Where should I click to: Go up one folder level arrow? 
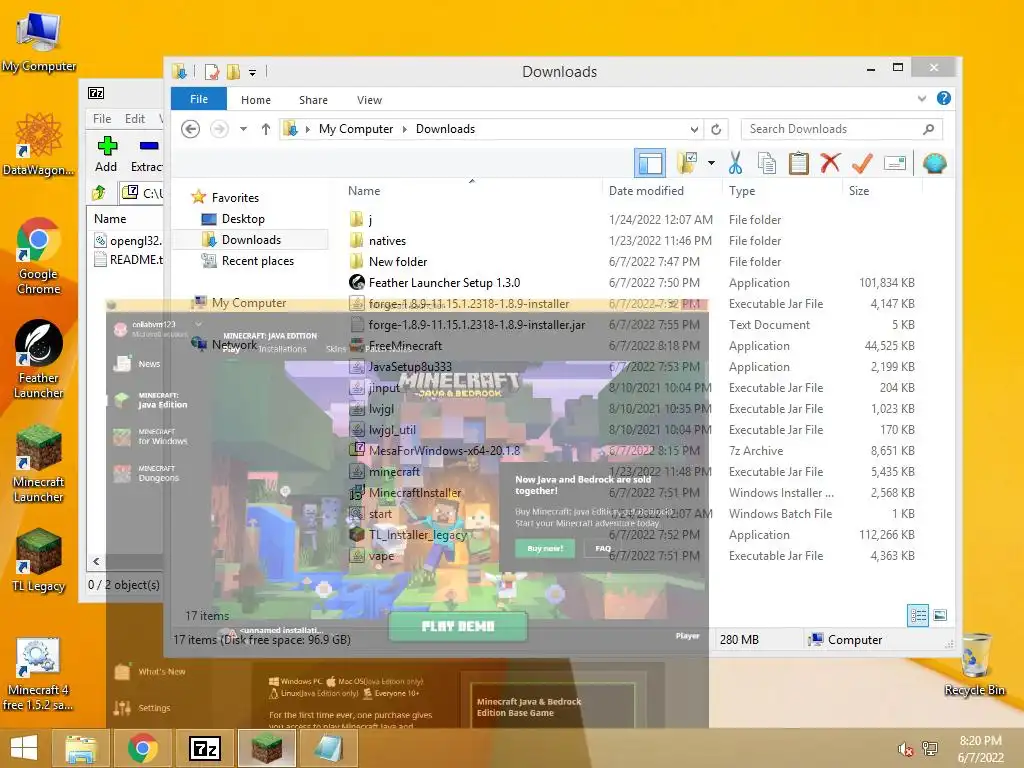[x=266, y=129]
